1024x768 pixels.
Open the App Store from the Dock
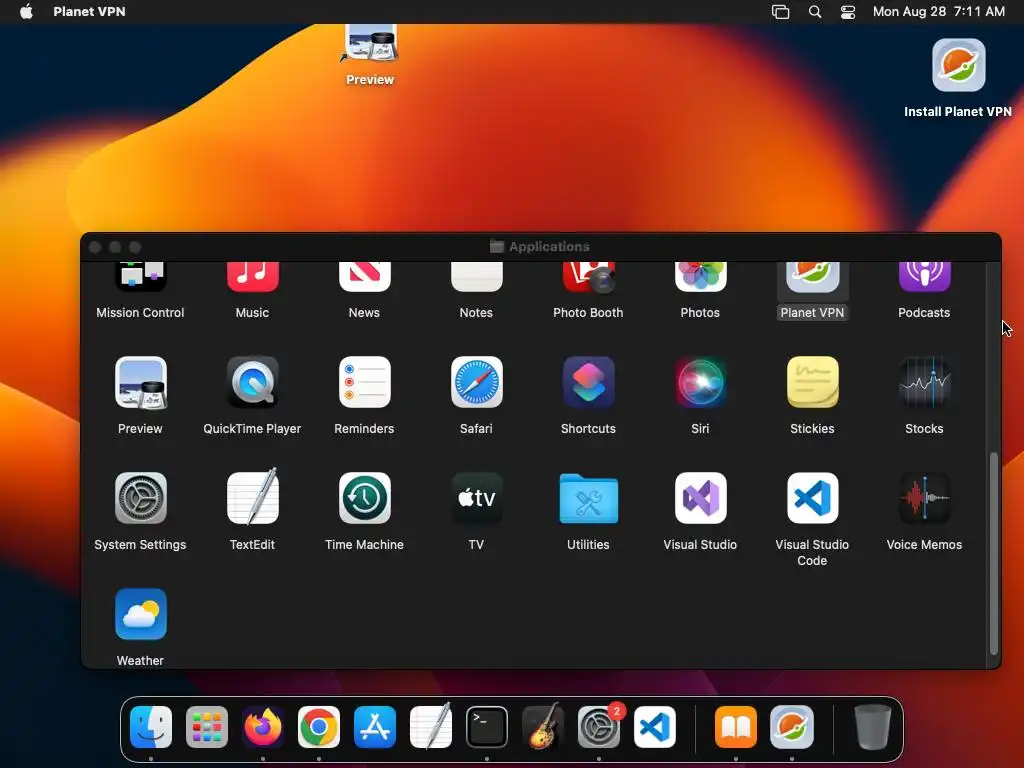coord(375,727)
